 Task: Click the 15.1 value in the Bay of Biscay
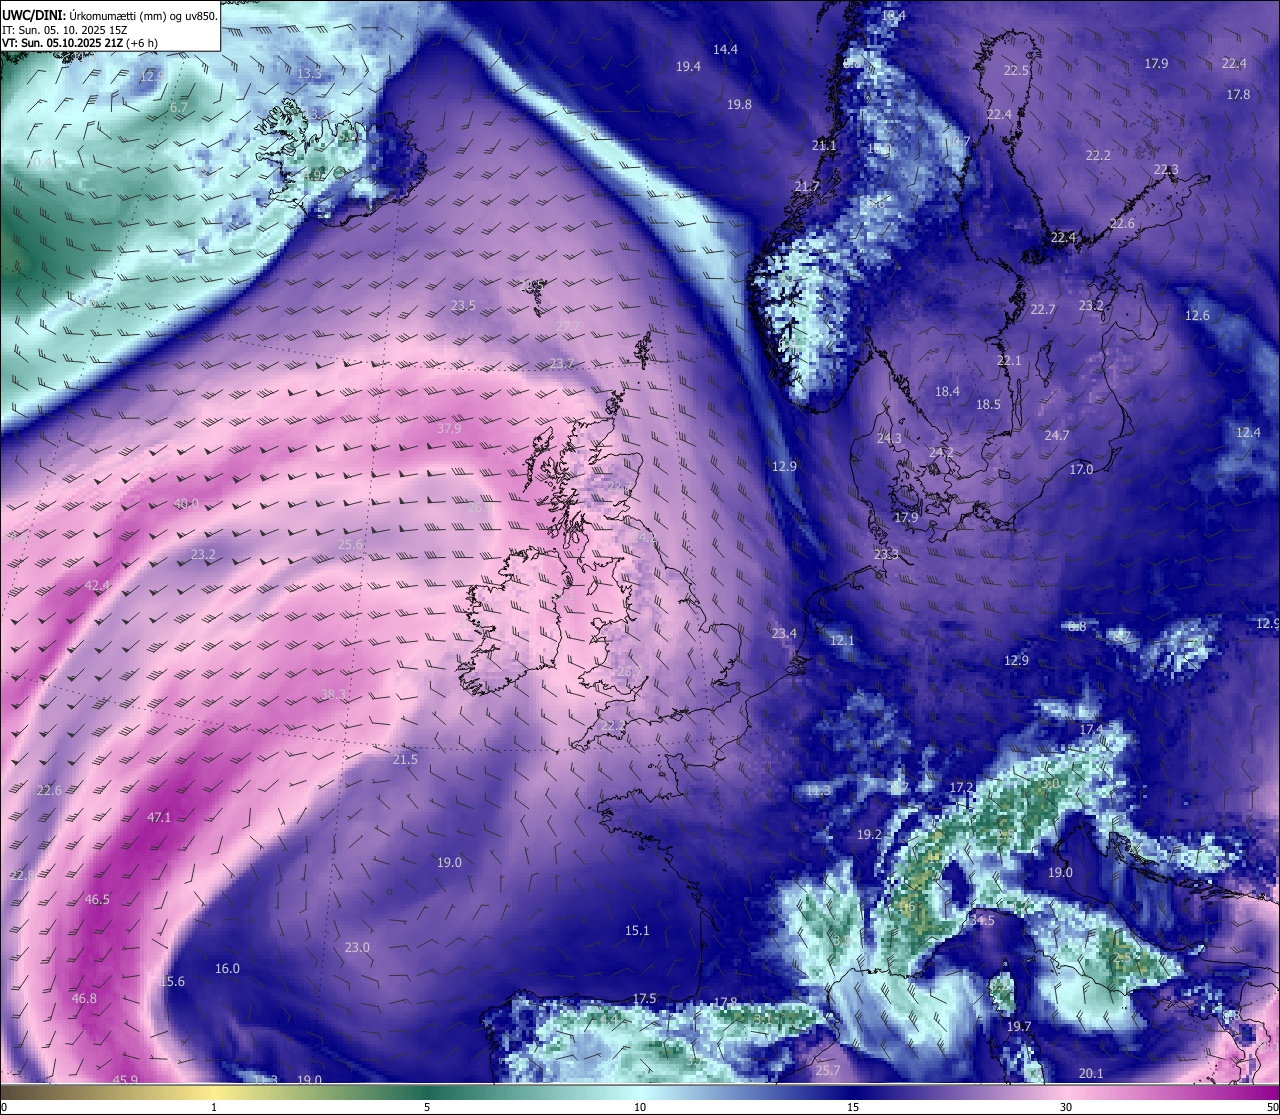(x=637, y=930)
